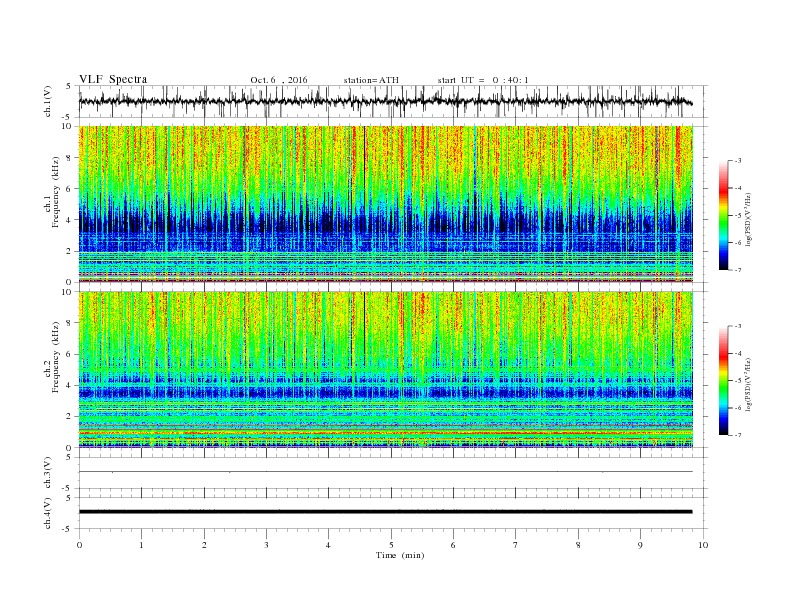792x612 pixels.
Task: Click the '10' tick at time axis end
Action: point(703,545)
